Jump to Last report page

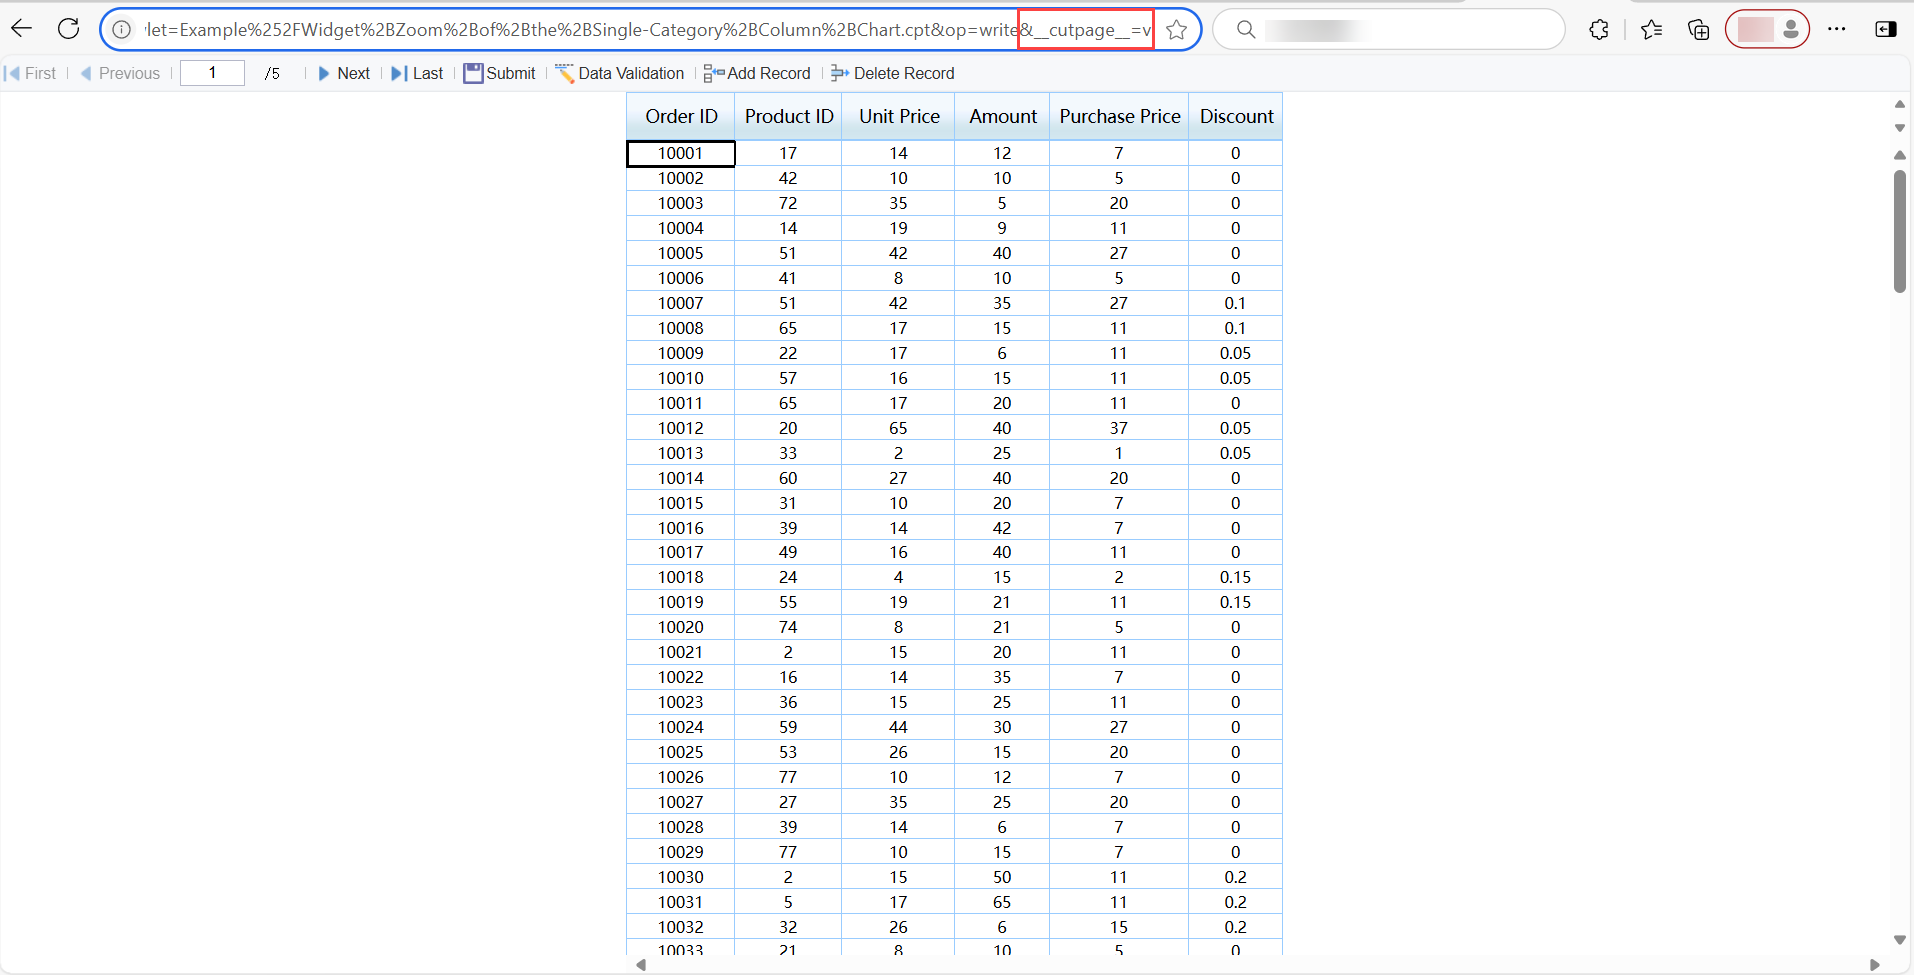coord(417,73)
